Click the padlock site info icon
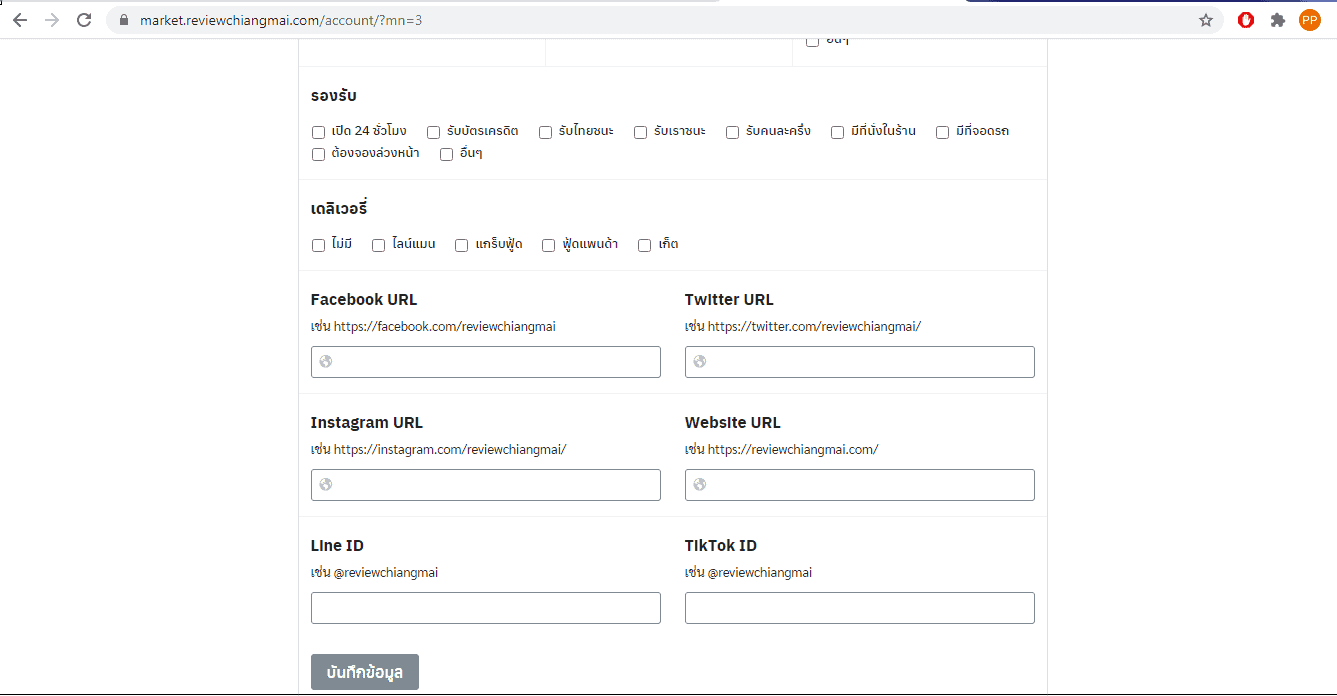Screen dimensions: 1337x696 (124, 20)
